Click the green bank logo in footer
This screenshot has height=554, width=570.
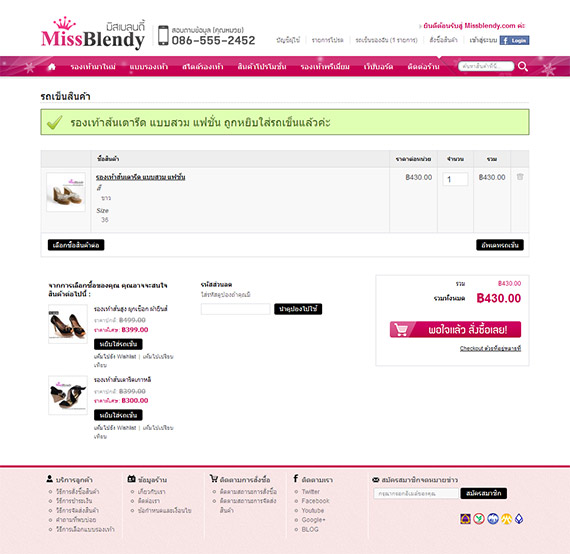479,519
